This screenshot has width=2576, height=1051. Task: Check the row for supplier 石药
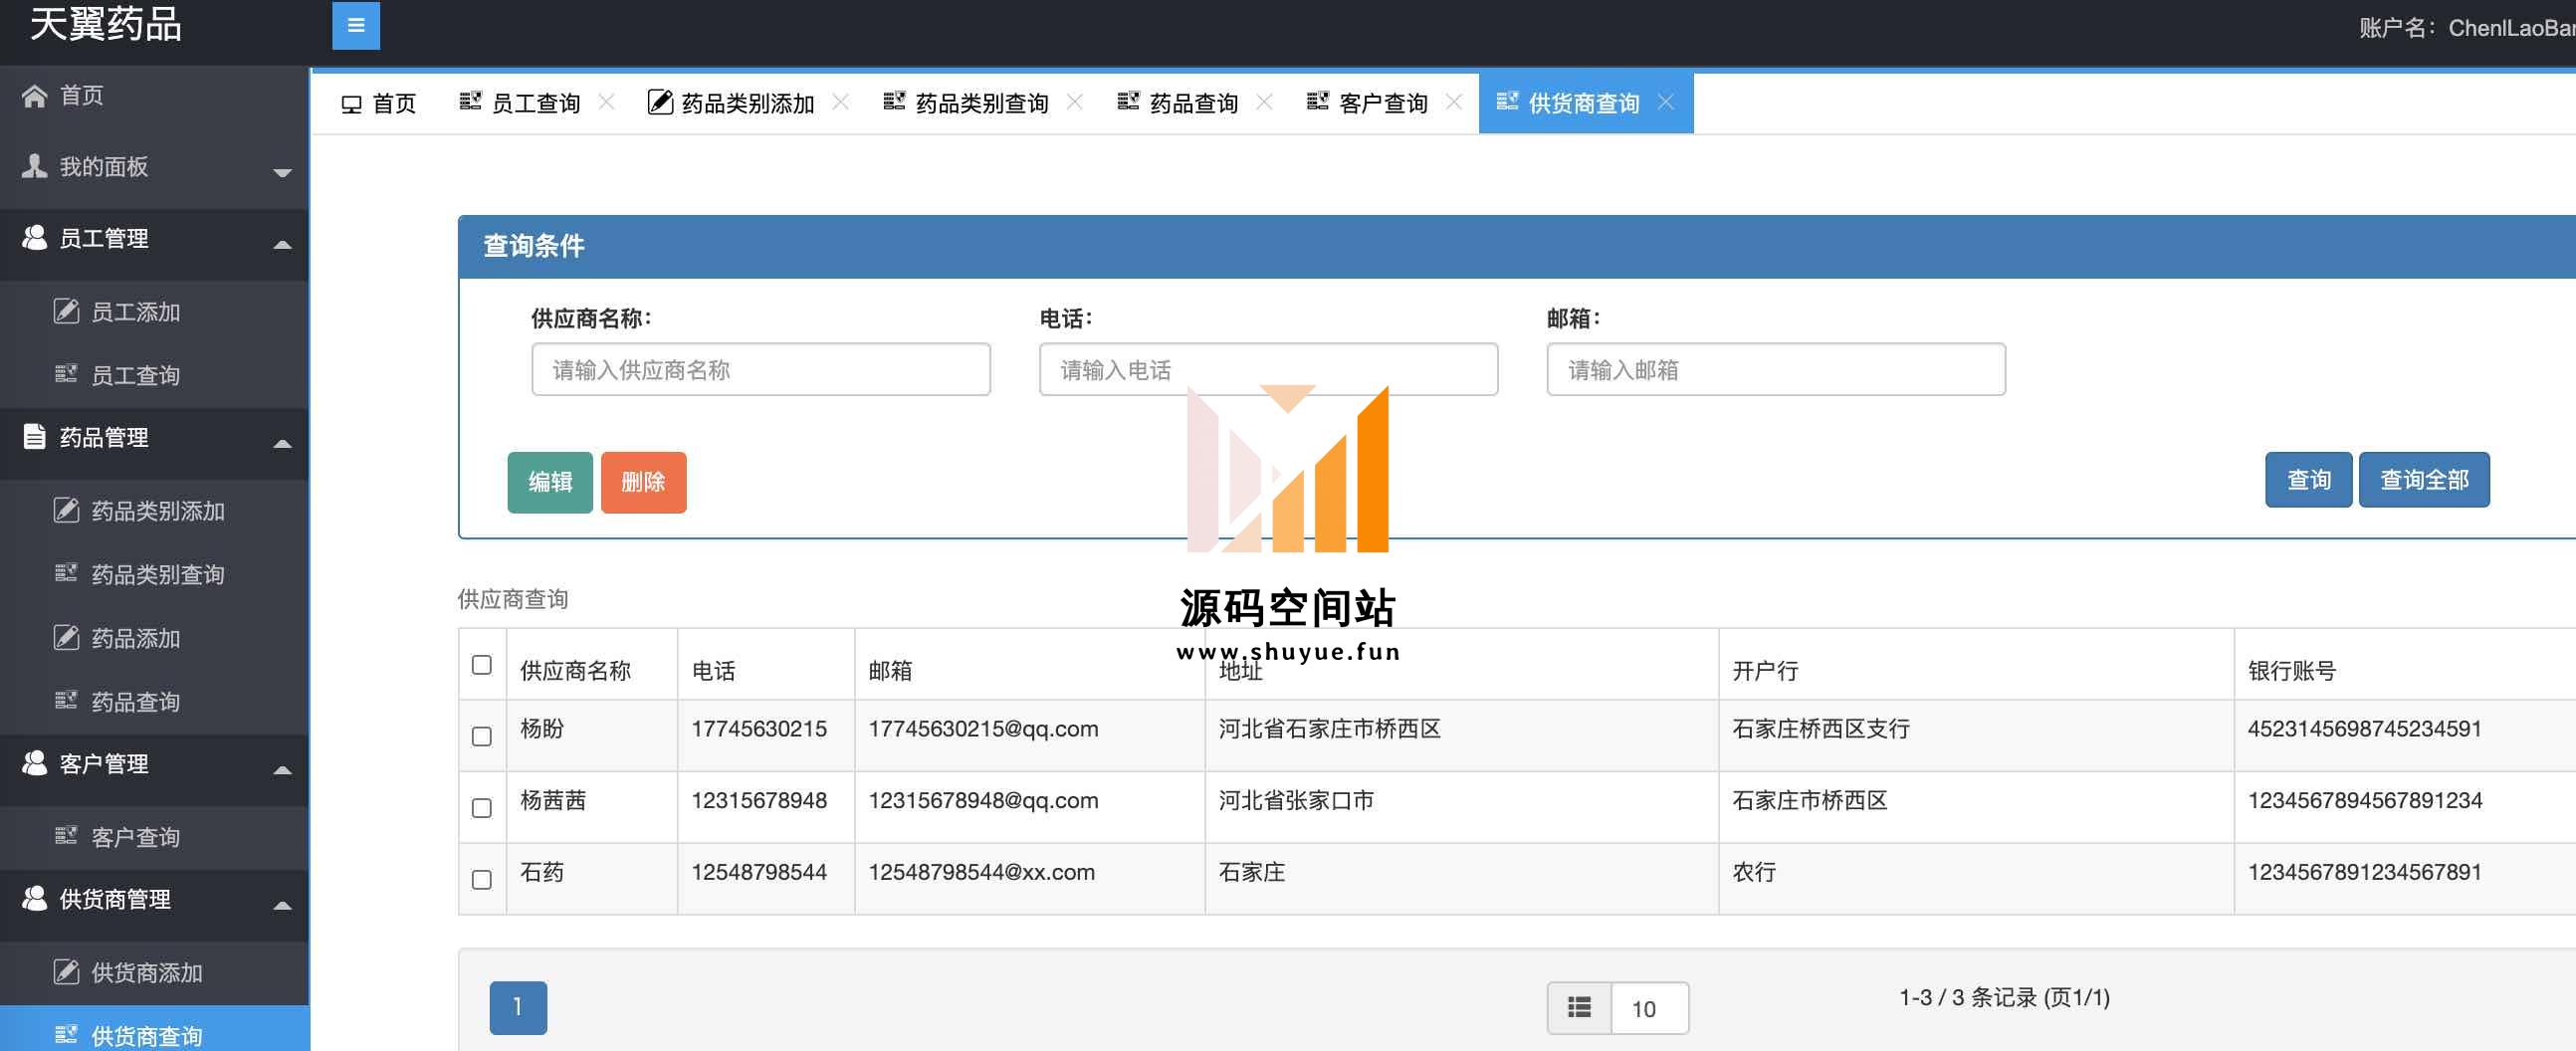click(x=482, y=880)
